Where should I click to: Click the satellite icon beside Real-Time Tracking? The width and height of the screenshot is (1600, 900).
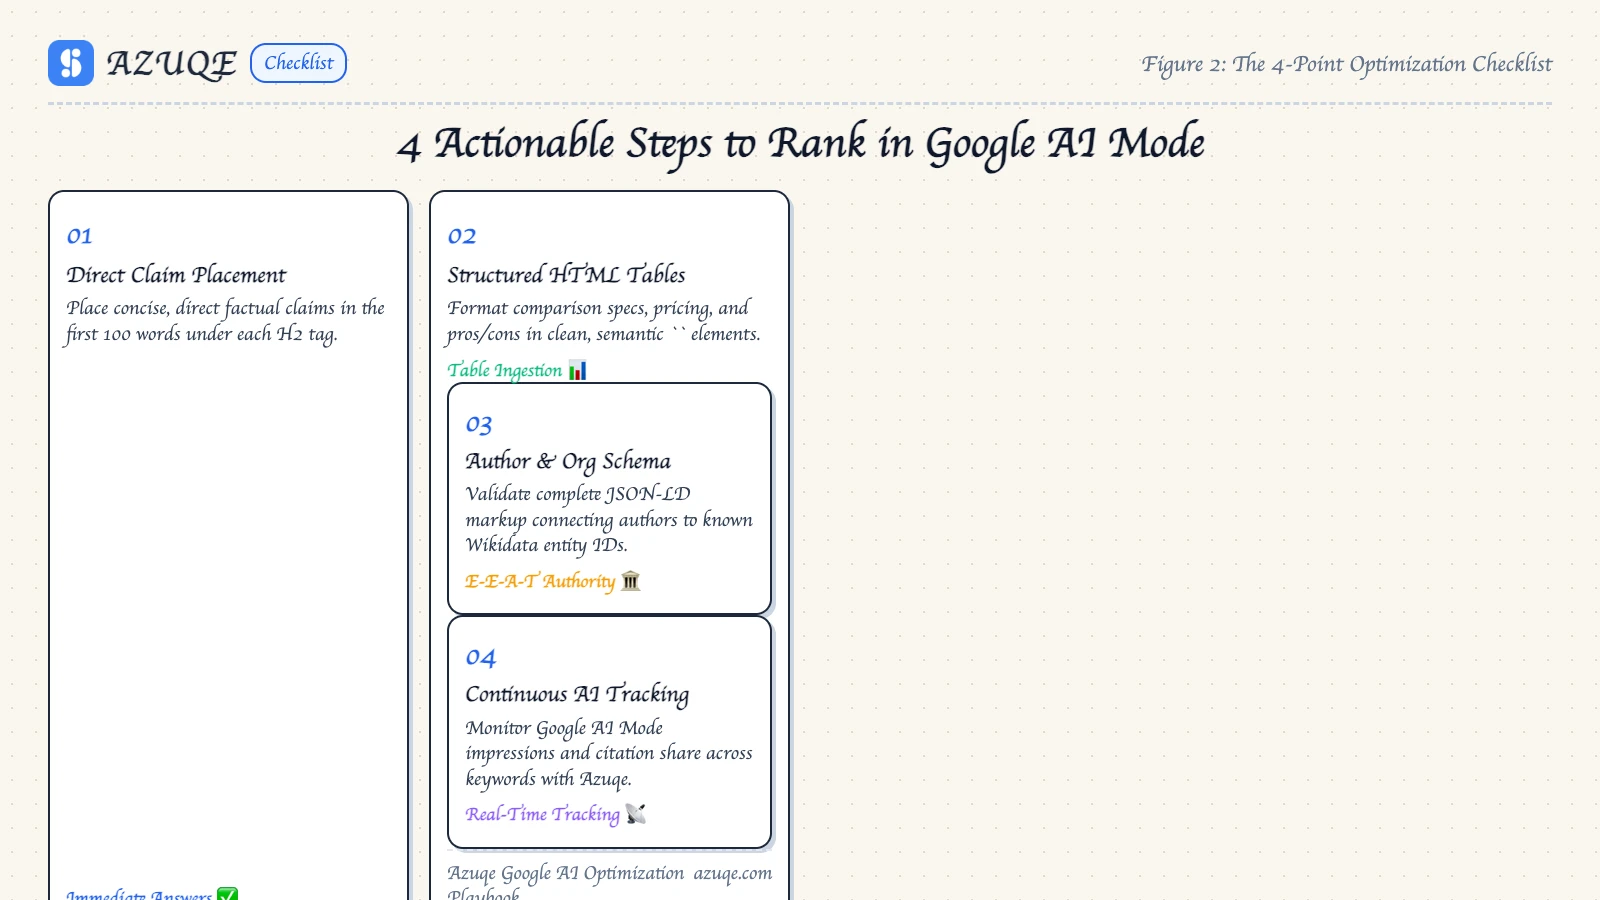(636, 814)
